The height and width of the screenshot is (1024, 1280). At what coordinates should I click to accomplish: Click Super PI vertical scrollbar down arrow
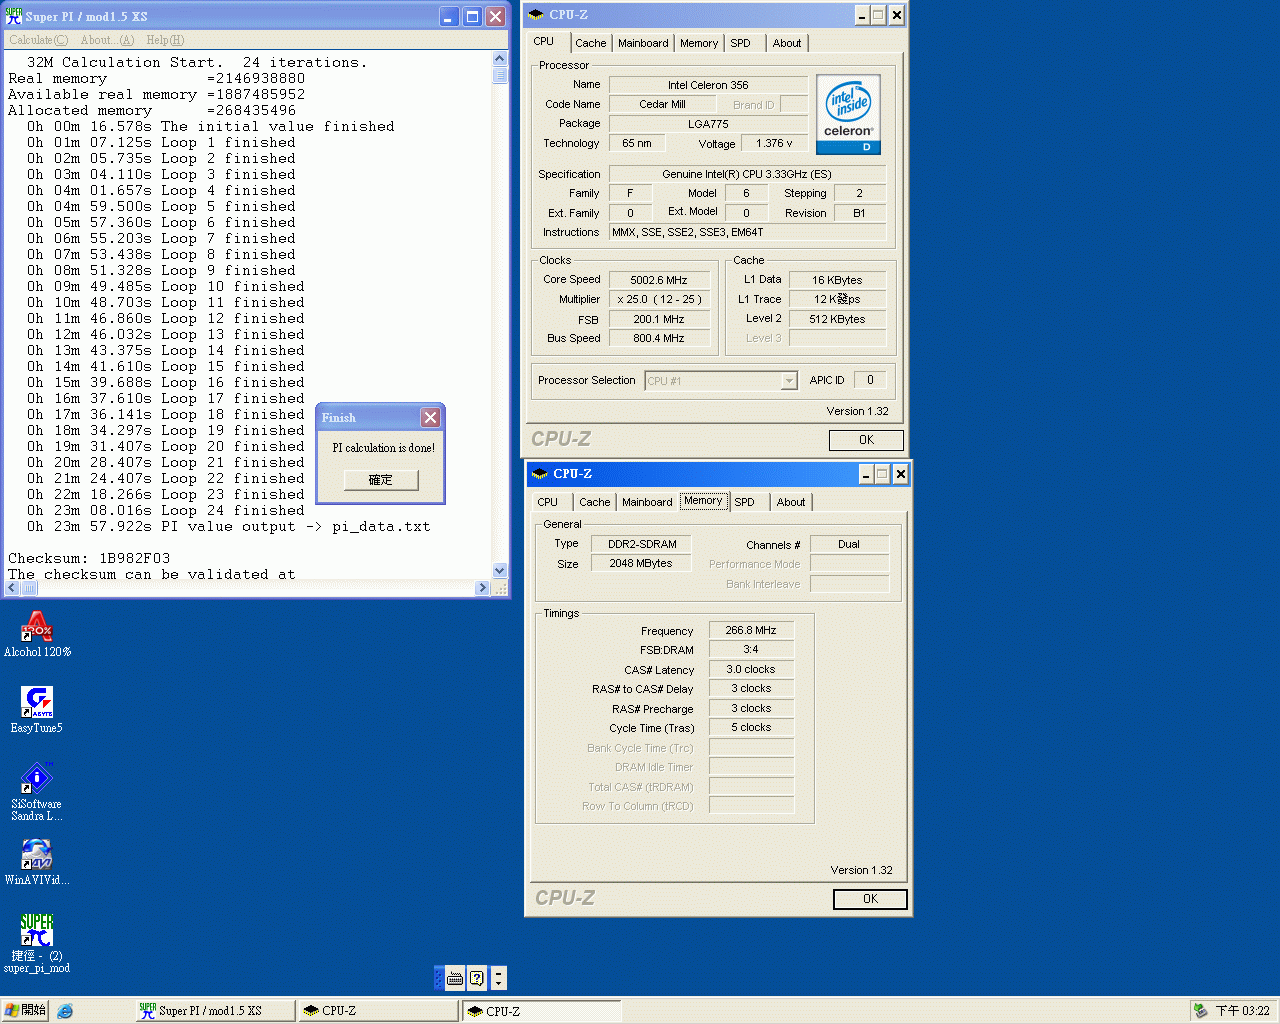(500, 570)
